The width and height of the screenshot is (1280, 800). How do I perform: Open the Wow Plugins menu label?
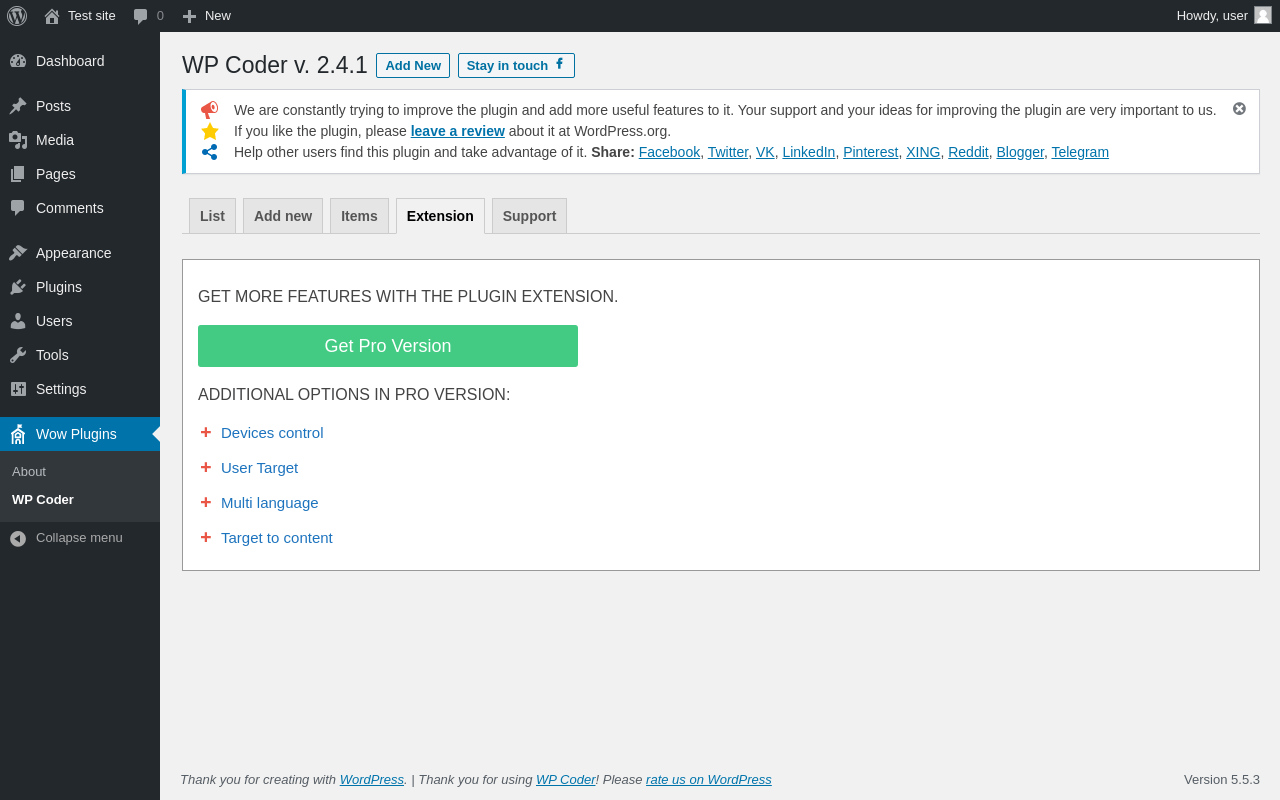click(76, 434)
